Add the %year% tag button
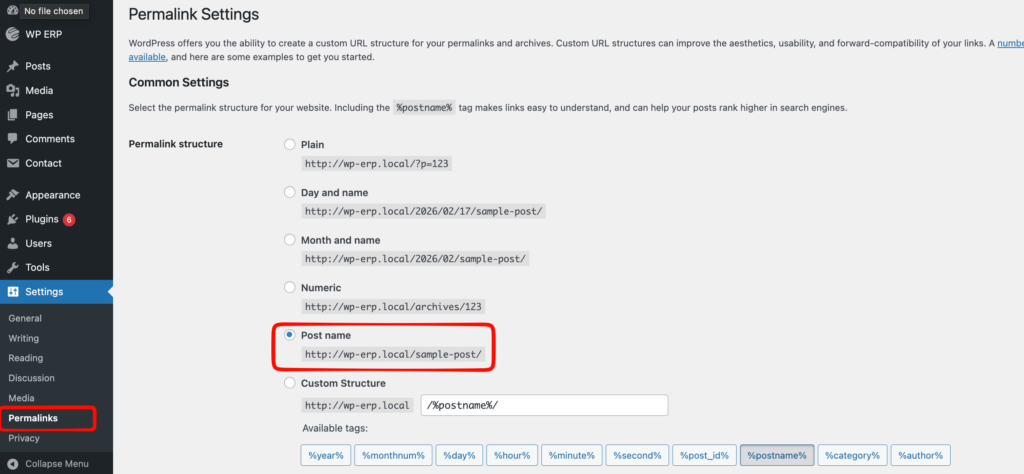Viewport: 1024px width, 474px height. (x=326, y=455)
